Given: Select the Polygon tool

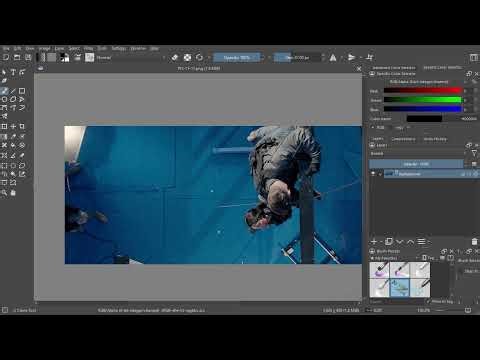Looking at the screenshot, I should click(13, 99).
